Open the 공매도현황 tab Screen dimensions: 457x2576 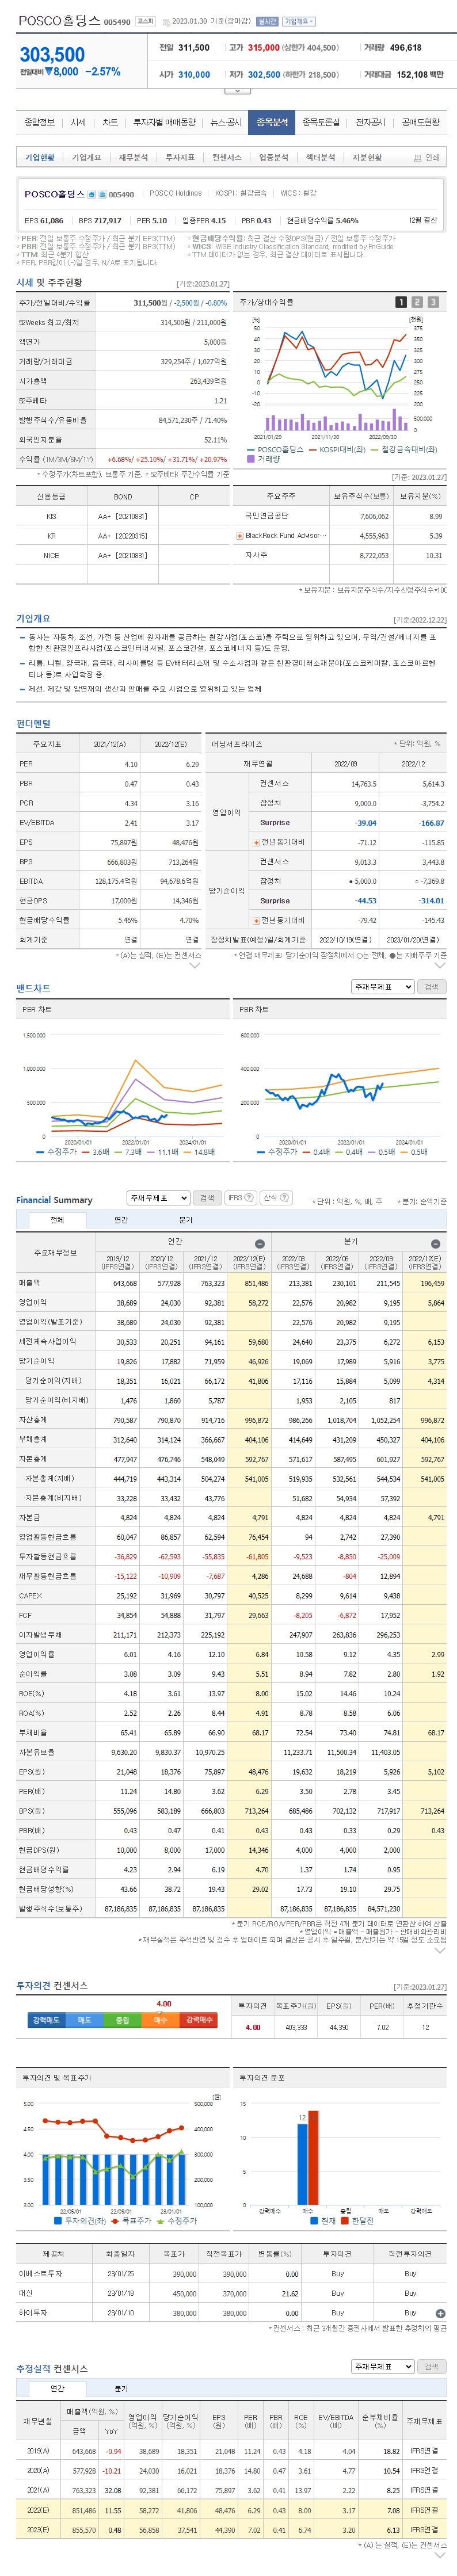(420, 122)
